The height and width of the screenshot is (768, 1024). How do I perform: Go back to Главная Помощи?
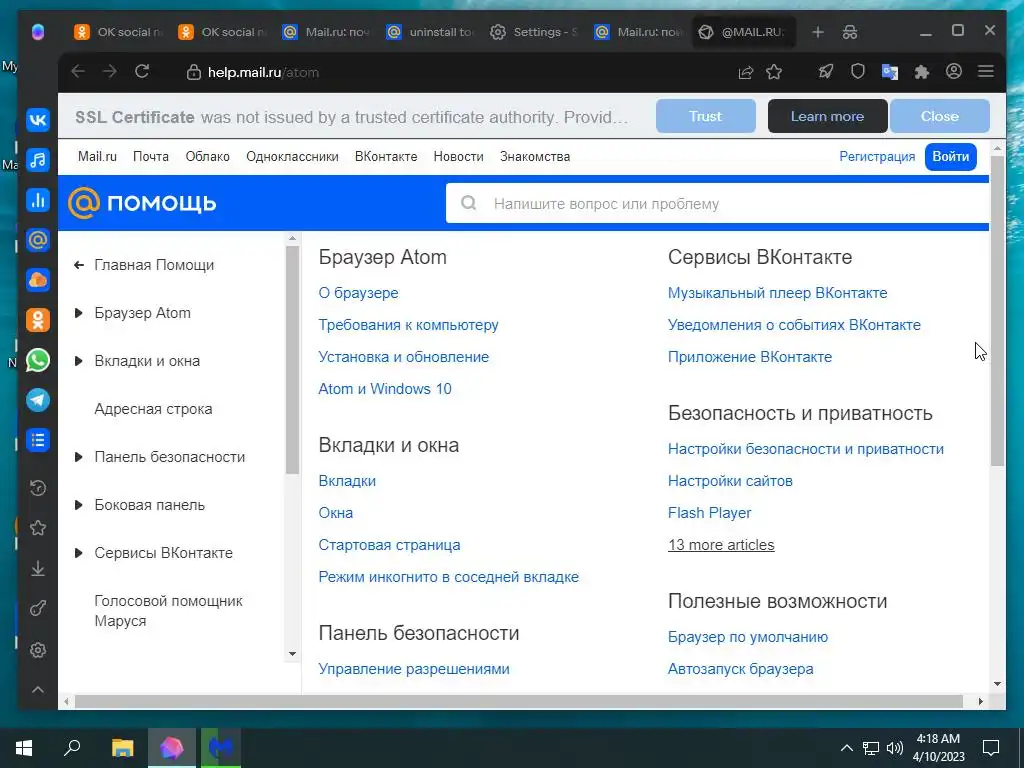(153, 265)
